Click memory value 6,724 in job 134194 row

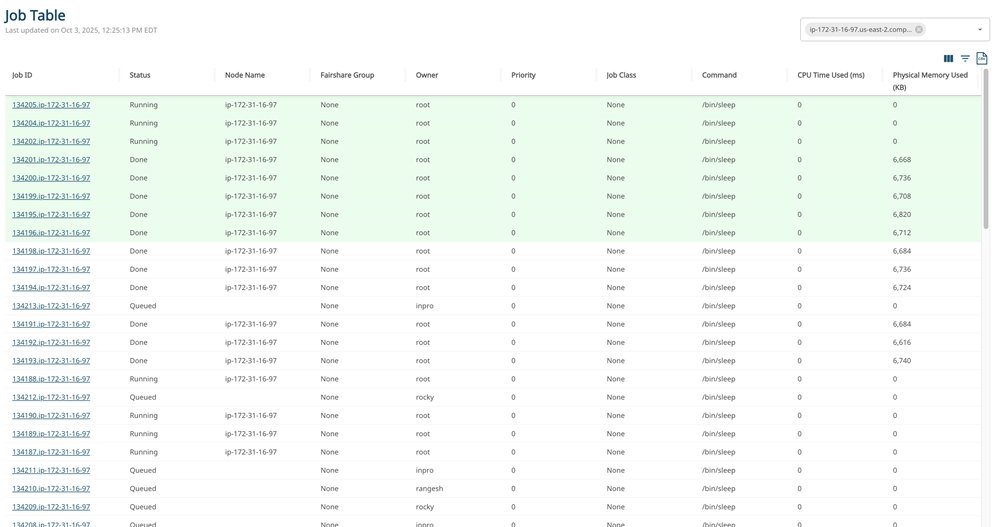click(902, 288)
